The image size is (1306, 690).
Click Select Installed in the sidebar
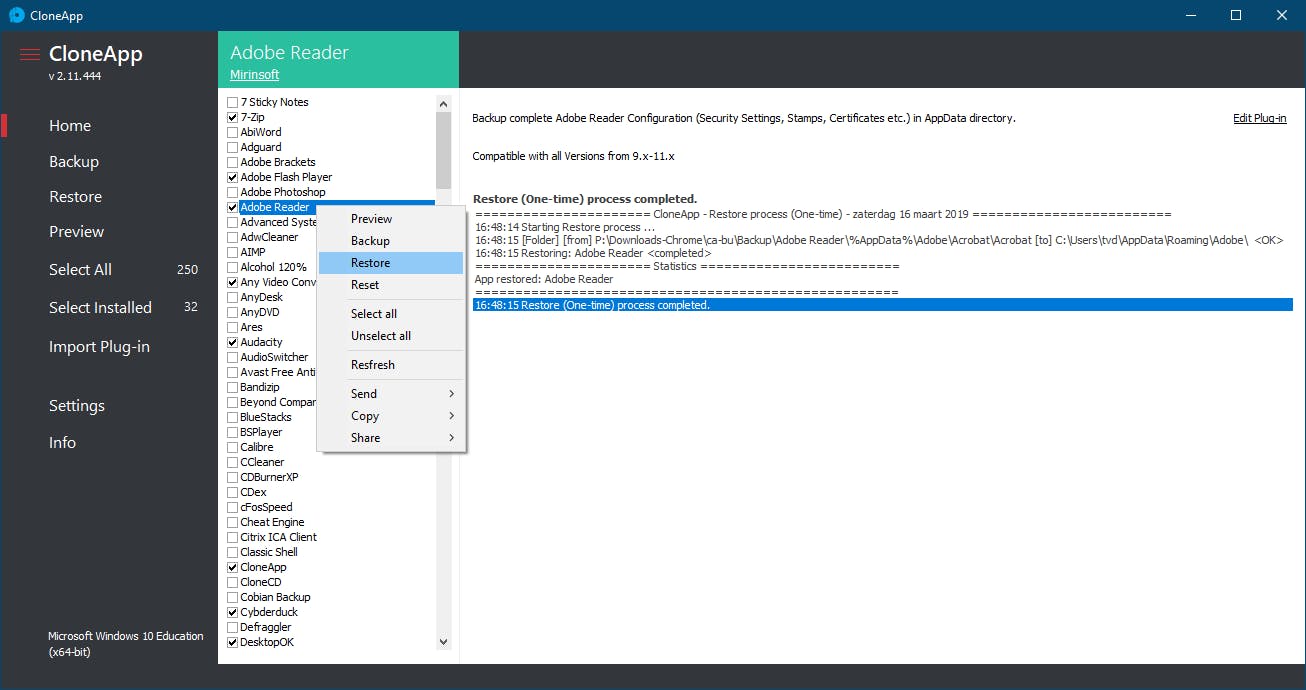click(x=101, y=308)
